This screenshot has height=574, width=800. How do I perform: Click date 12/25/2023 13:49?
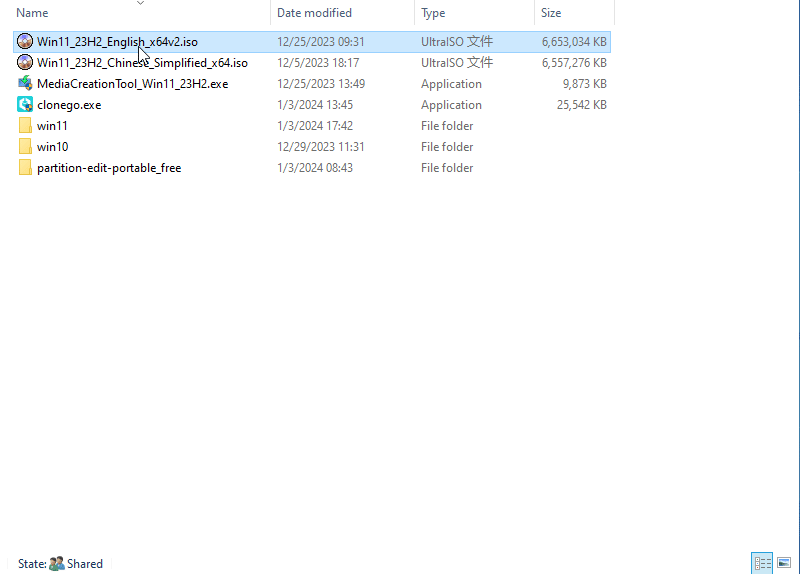coord(321,84)
